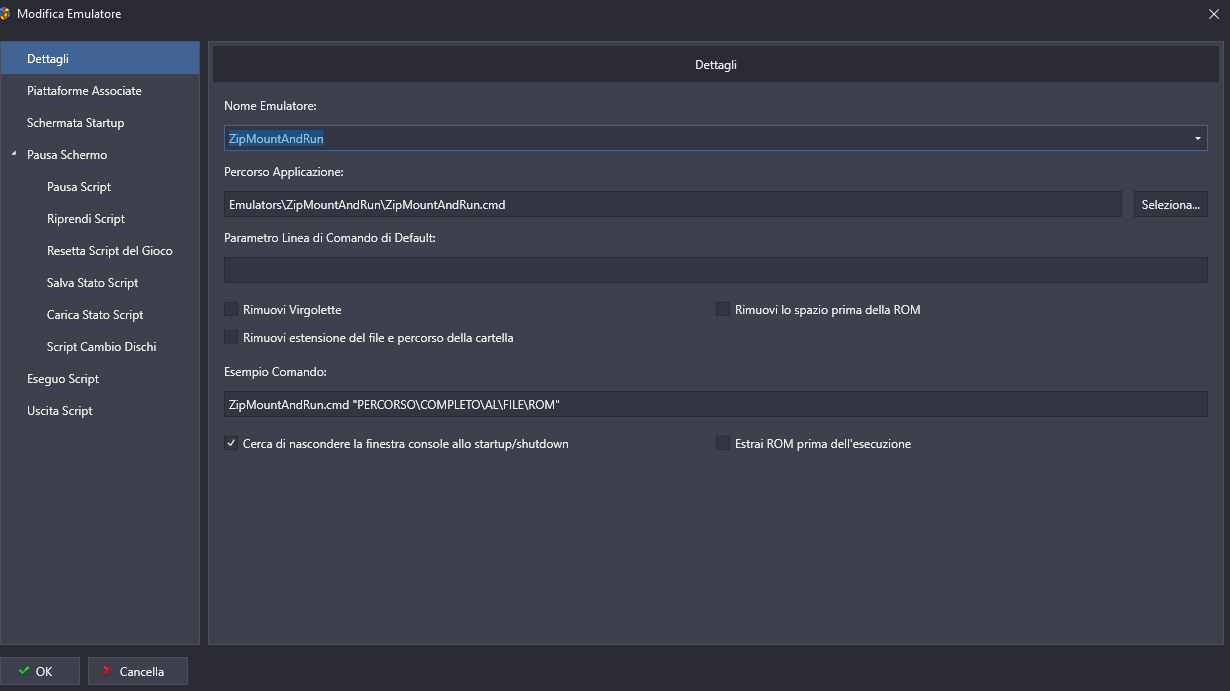The width and height of the screenshot is (1230, 691).
Task: Check Rimuovi estensione del file e percorso
Action: tap(232, 338)
